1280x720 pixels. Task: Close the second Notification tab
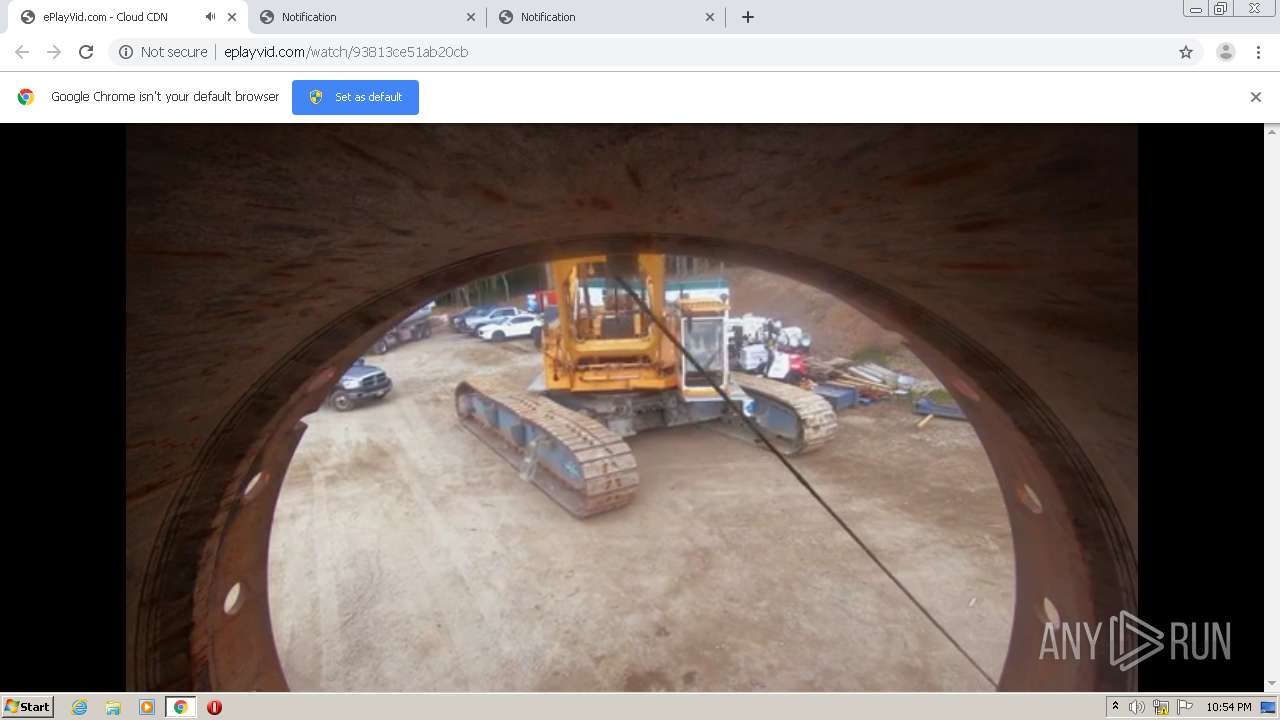(x=710, y=17)
